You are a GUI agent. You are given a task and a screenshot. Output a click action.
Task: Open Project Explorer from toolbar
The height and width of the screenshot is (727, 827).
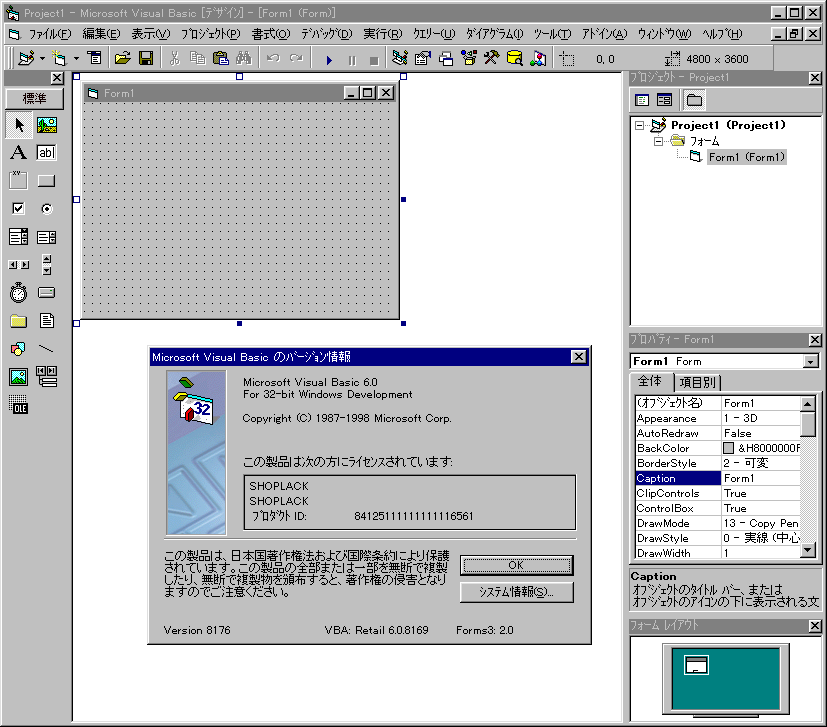(x=400, y=58)
